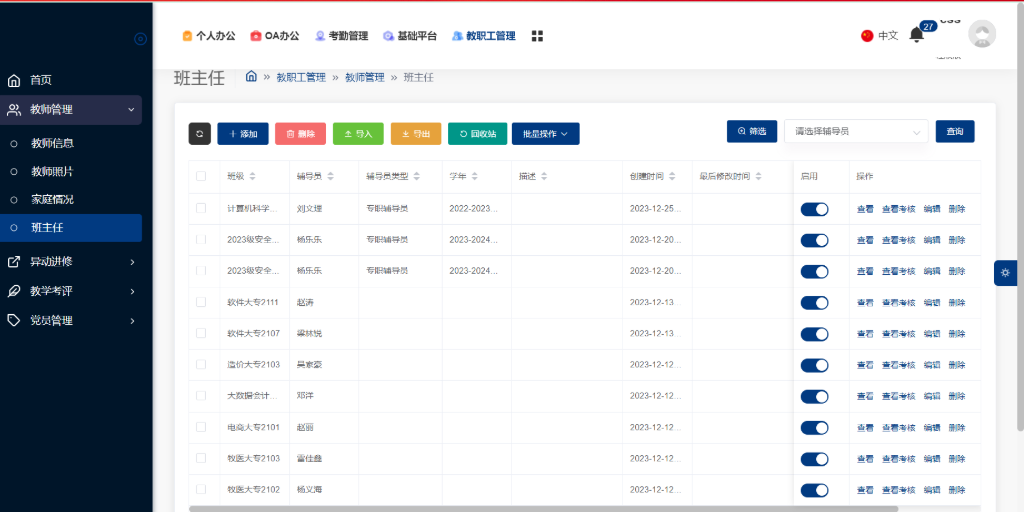
Task: Click the 党员管理 tag icon
Action: pos(14,321)
